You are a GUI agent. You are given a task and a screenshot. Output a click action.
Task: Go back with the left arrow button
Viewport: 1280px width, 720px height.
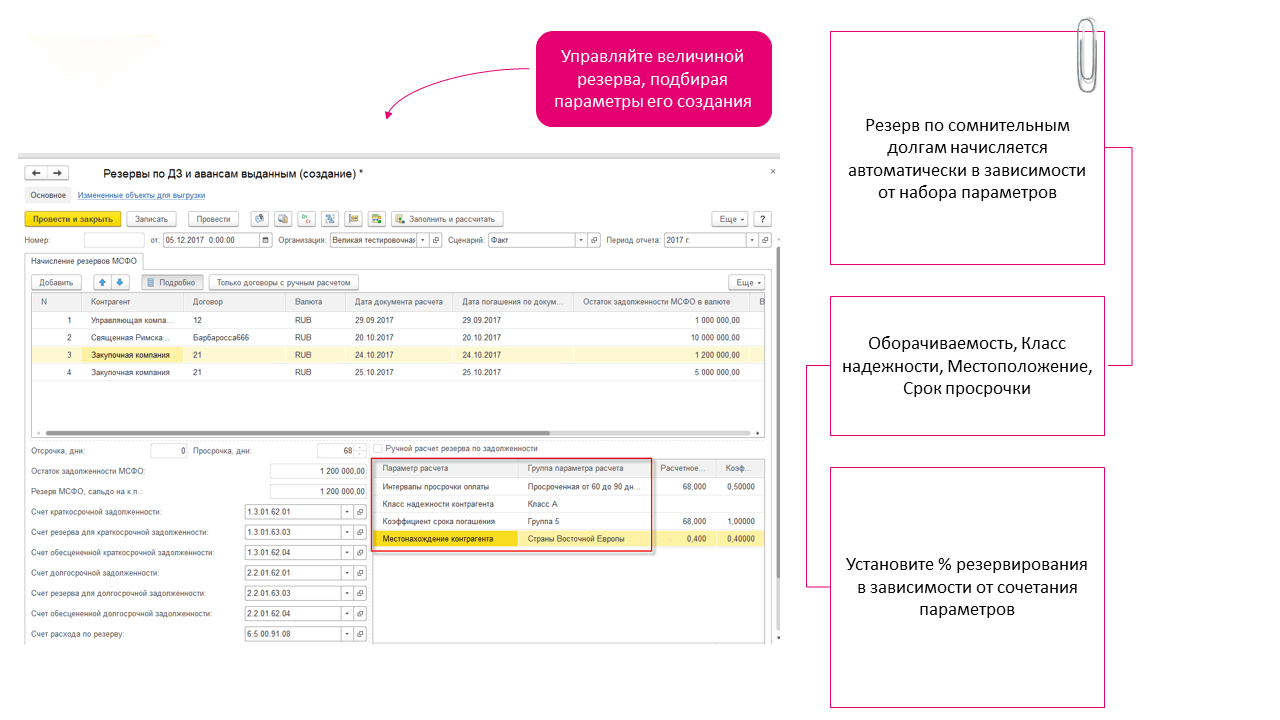click(37, 173)
